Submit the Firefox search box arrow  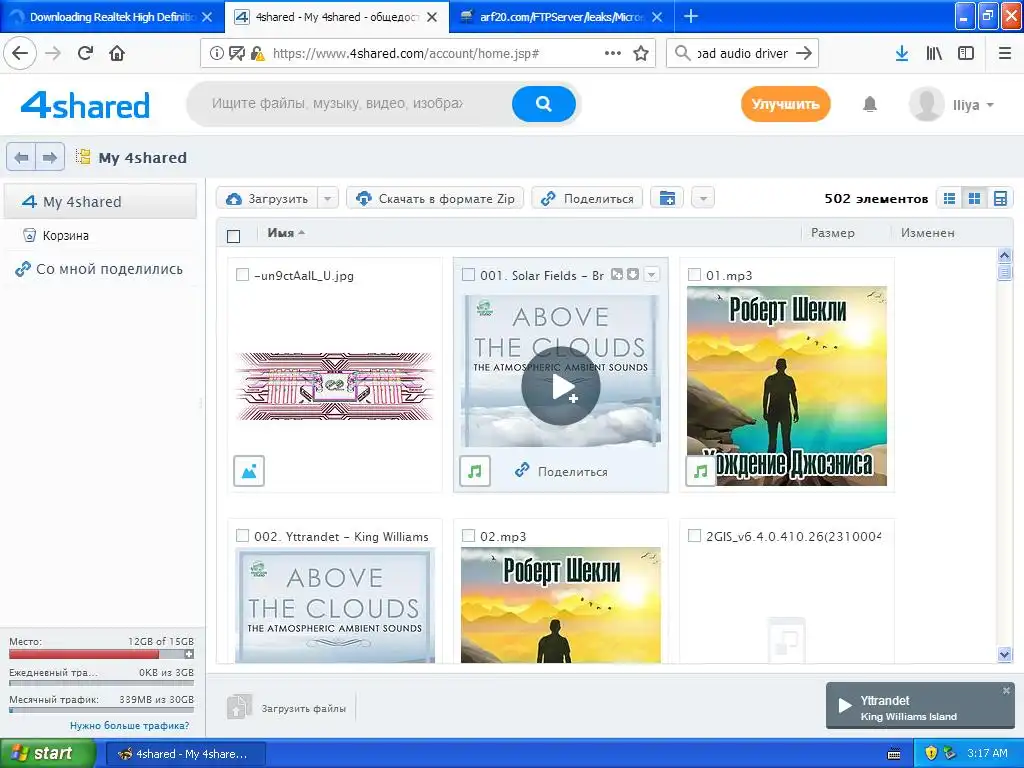tap(805, 54)
